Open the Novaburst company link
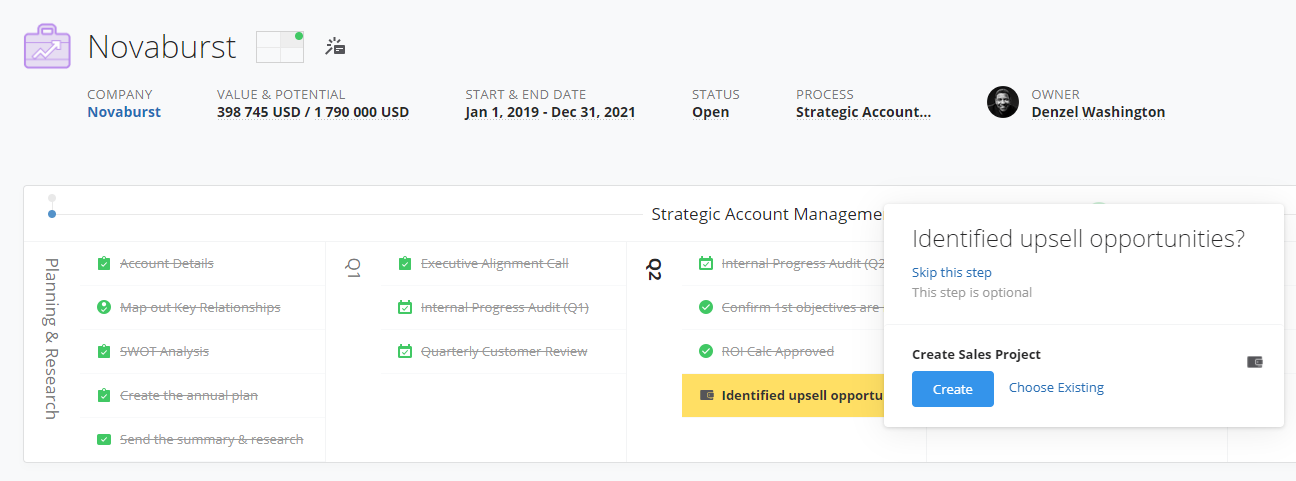This screenshot has width=1296, height=481. point(124,112)
